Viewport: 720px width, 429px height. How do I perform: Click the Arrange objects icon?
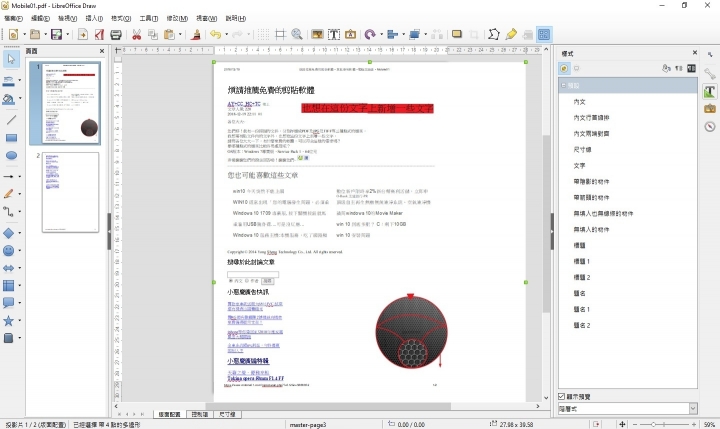pos(414,34)
